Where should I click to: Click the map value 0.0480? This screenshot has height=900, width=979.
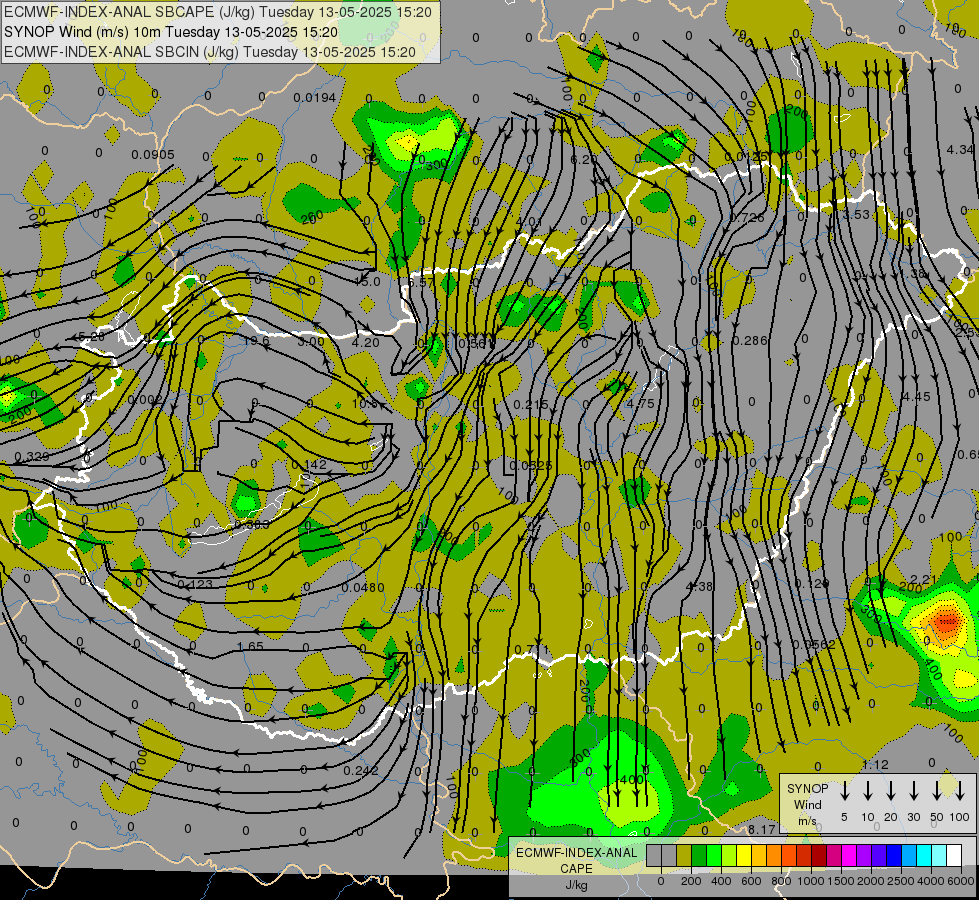(x=363, y=588)
